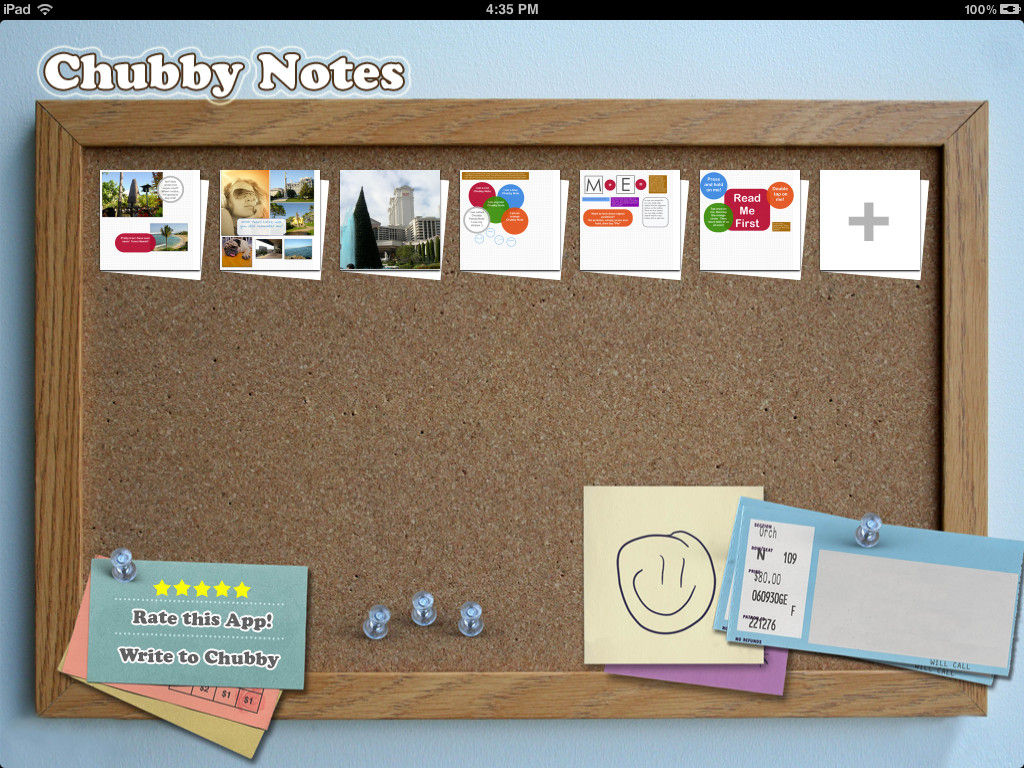Tap the battery icon in the status bar
This screenshot has height=768, width=1024.
[1009, 9]
